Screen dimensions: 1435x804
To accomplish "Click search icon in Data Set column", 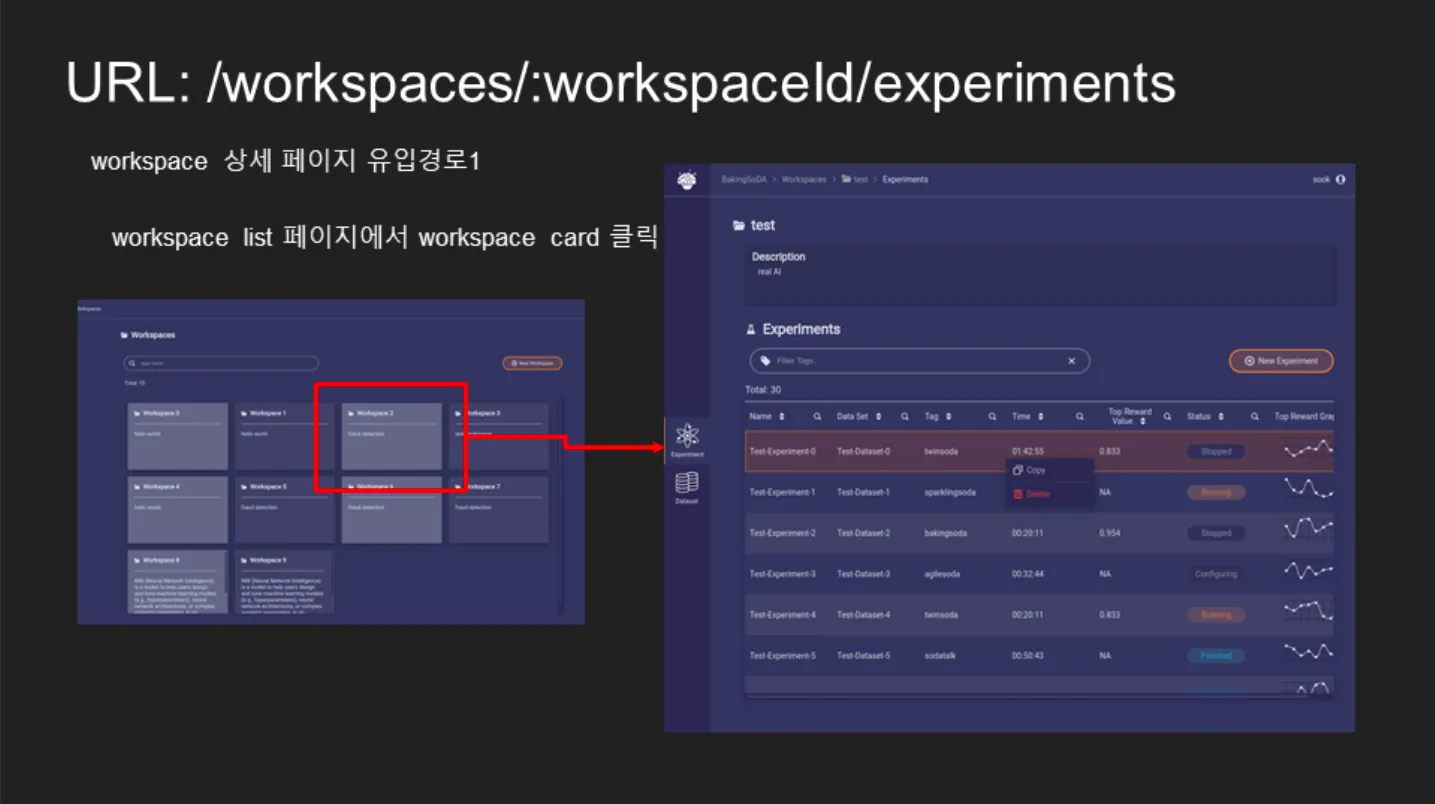I will [905, 417].
